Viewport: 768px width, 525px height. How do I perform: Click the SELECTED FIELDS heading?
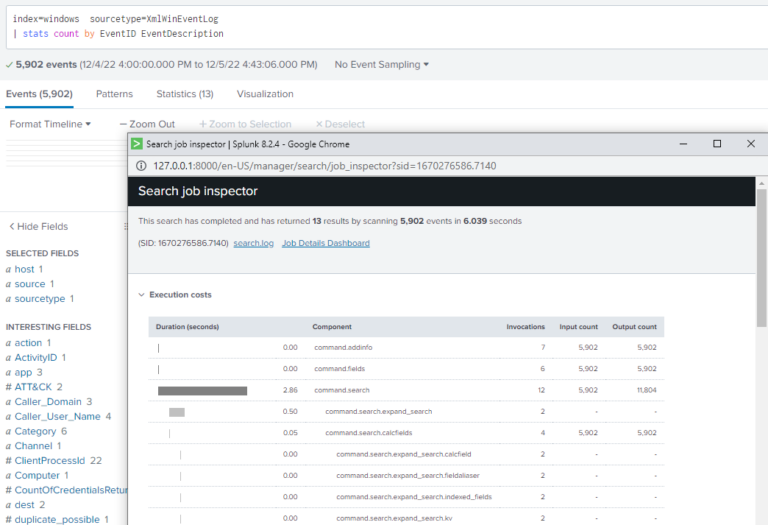[x=42, y=253]
